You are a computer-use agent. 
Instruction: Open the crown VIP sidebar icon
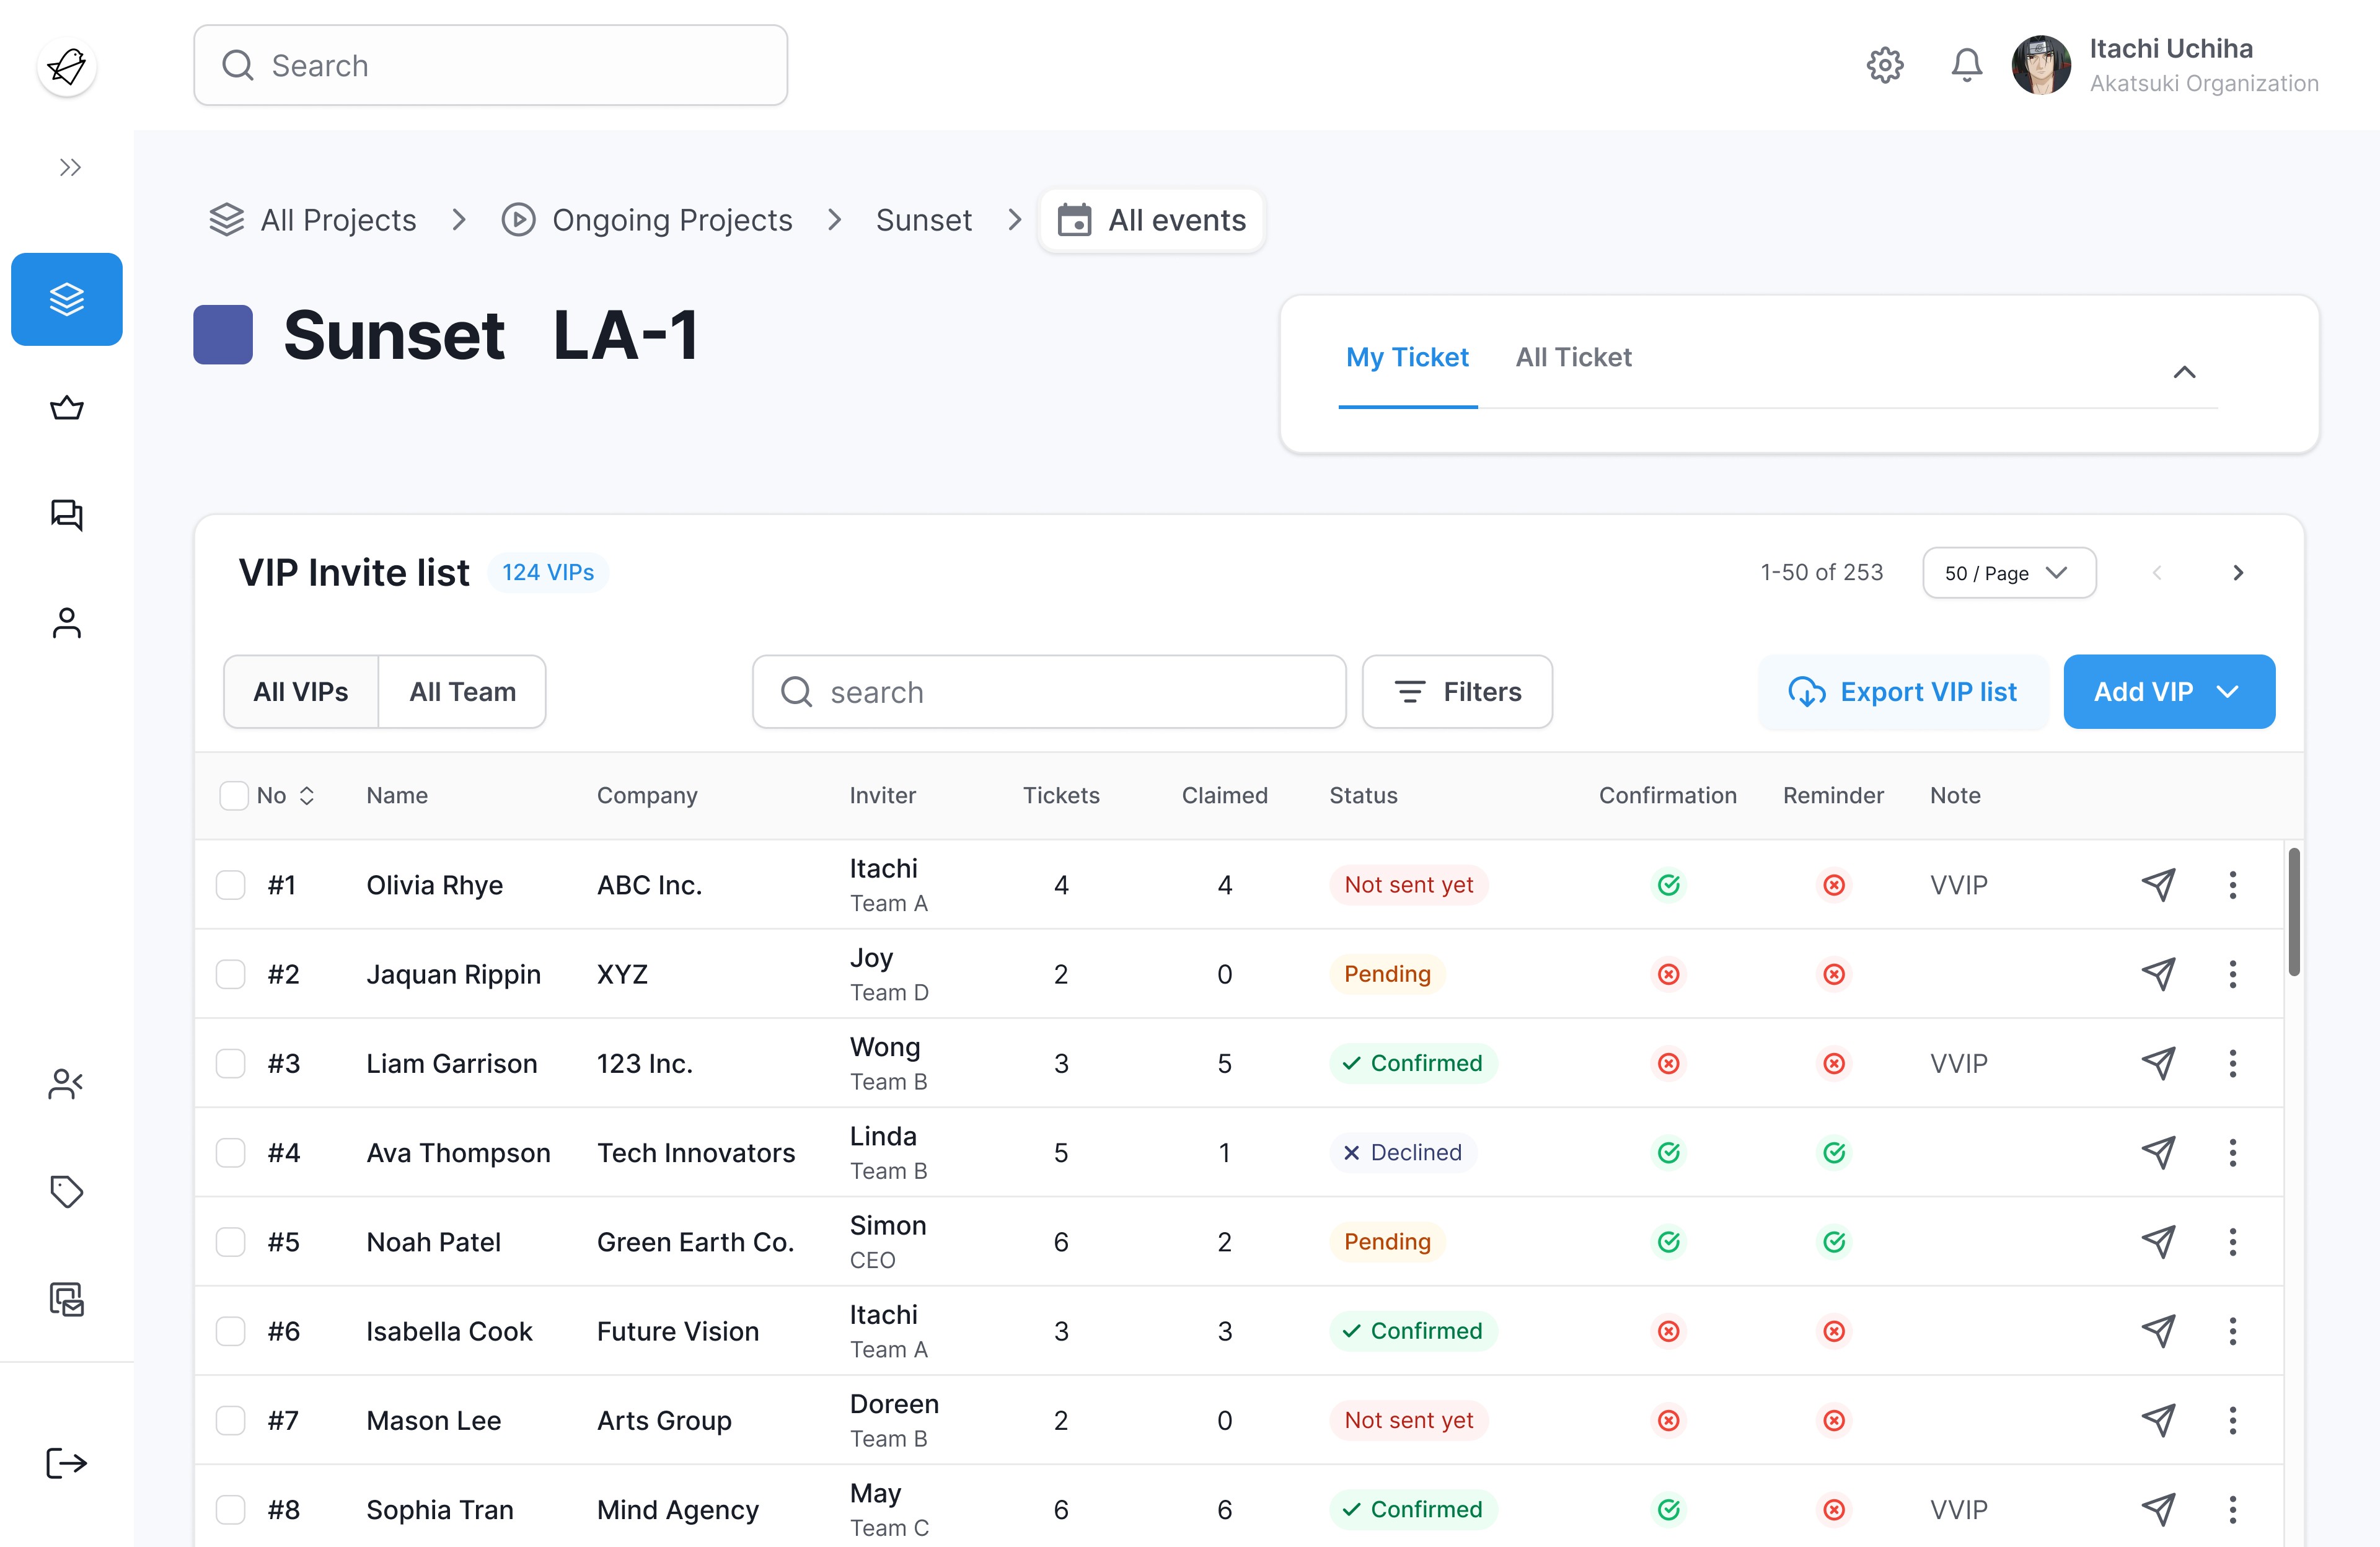point(67,408)
